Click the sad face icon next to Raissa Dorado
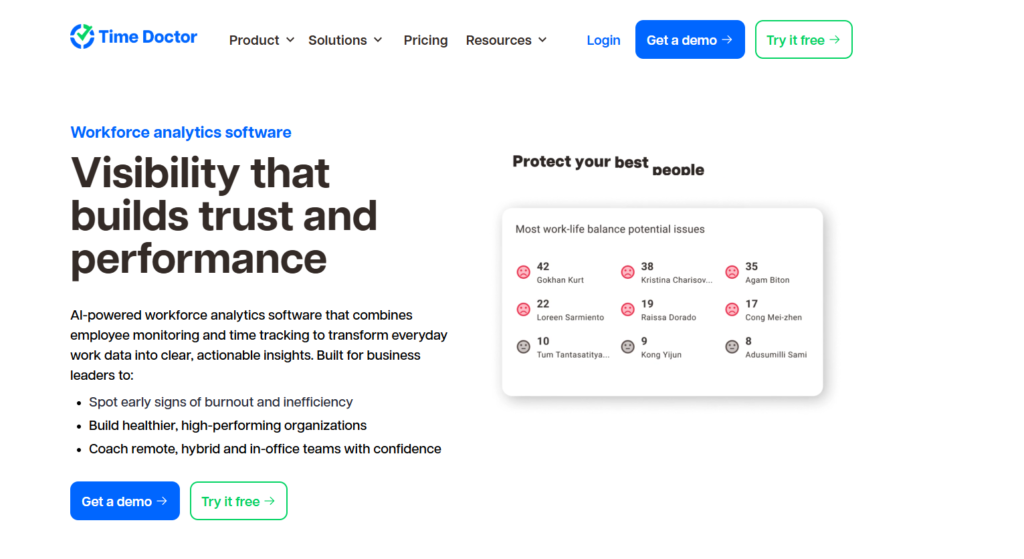Viewport: 1024px width, 559px height. coord(628,310)
